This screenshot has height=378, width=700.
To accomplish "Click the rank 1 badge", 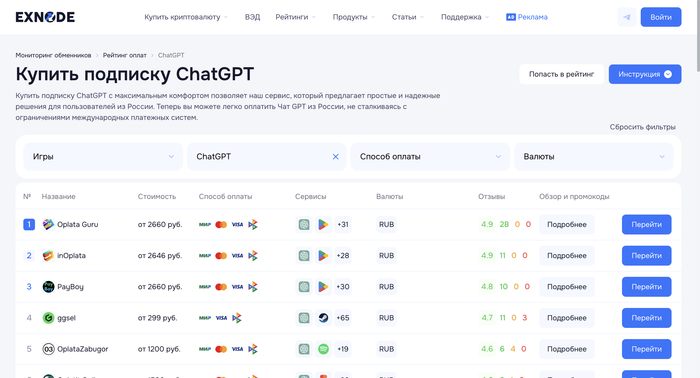I will [x=29, y=224].
